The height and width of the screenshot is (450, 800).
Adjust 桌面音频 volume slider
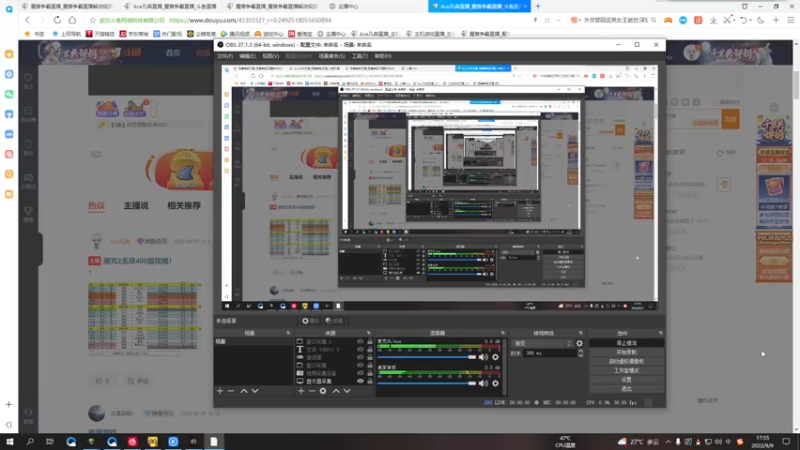[x=427, y=383]
